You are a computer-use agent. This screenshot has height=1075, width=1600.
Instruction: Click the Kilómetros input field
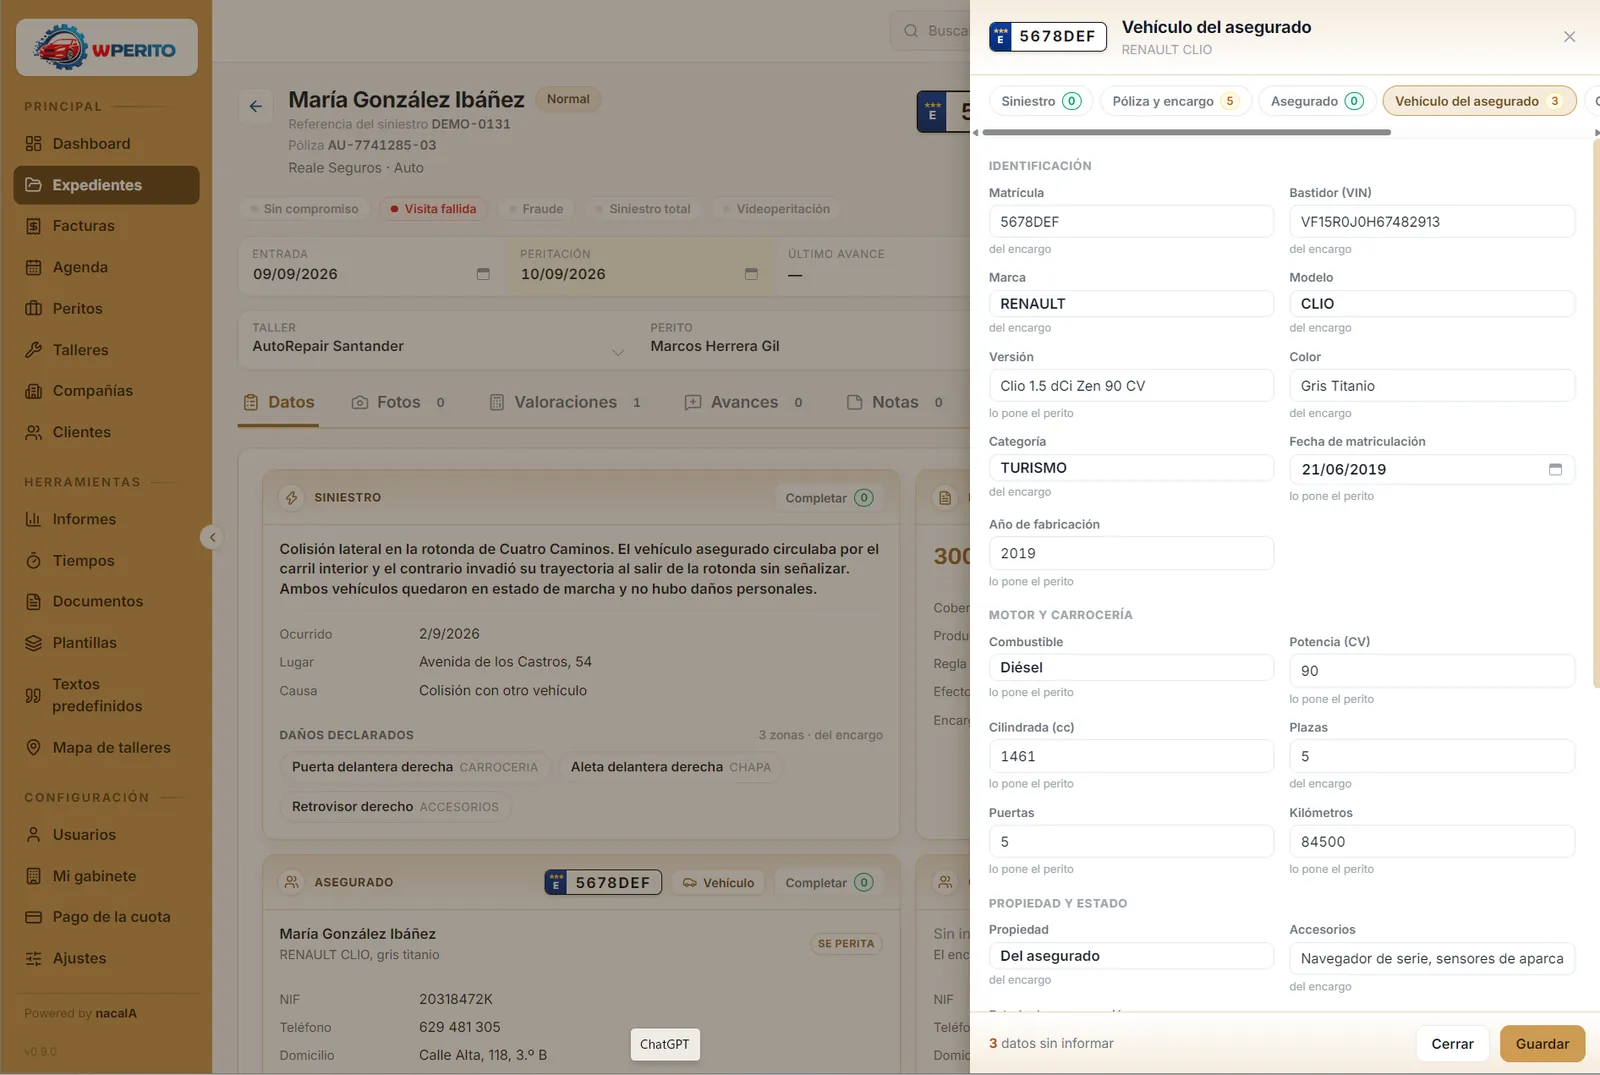(x=1432, y=842)
